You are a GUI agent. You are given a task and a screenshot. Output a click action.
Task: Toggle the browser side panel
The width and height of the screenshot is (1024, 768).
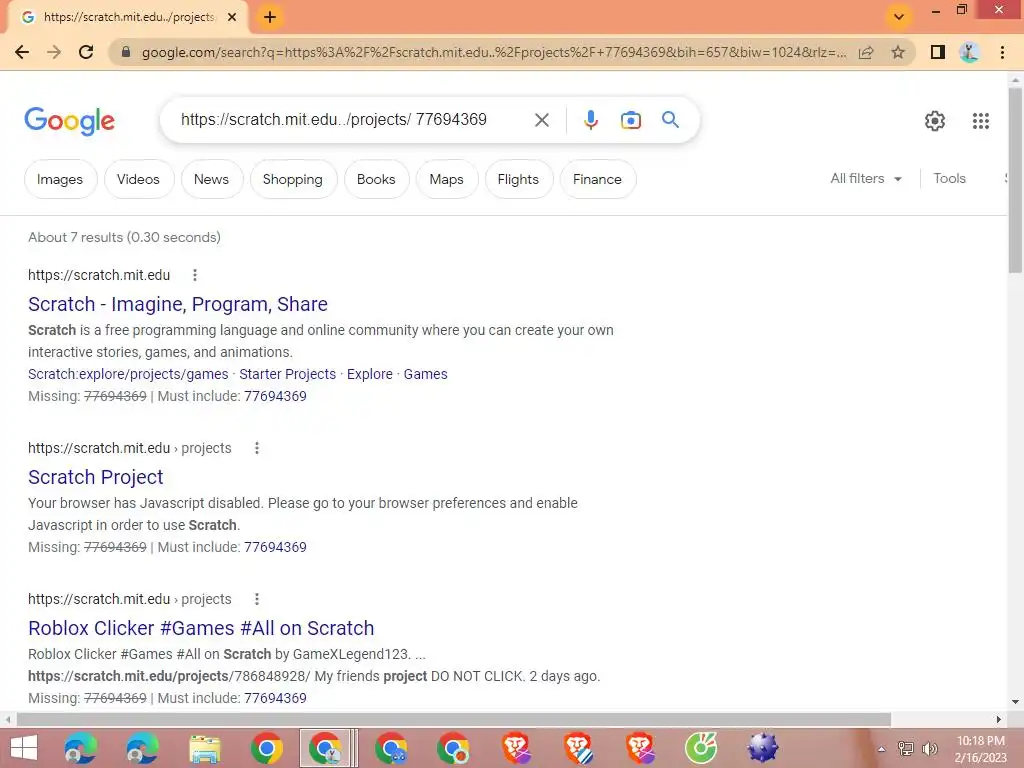pyautogui.click(x=938, y=52)
